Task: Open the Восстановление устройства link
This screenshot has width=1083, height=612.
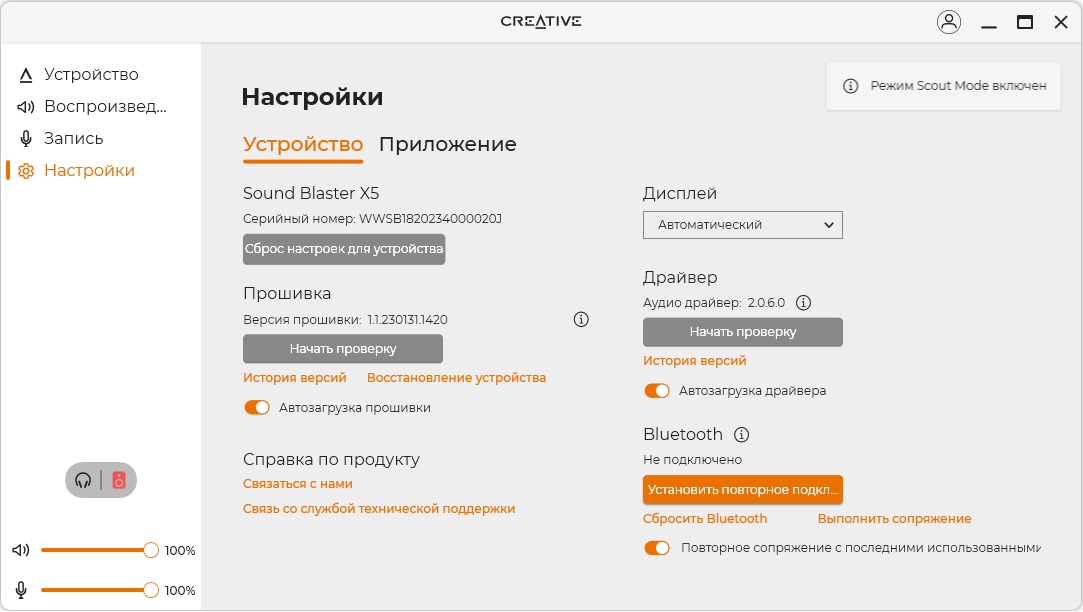Action: 456,378
